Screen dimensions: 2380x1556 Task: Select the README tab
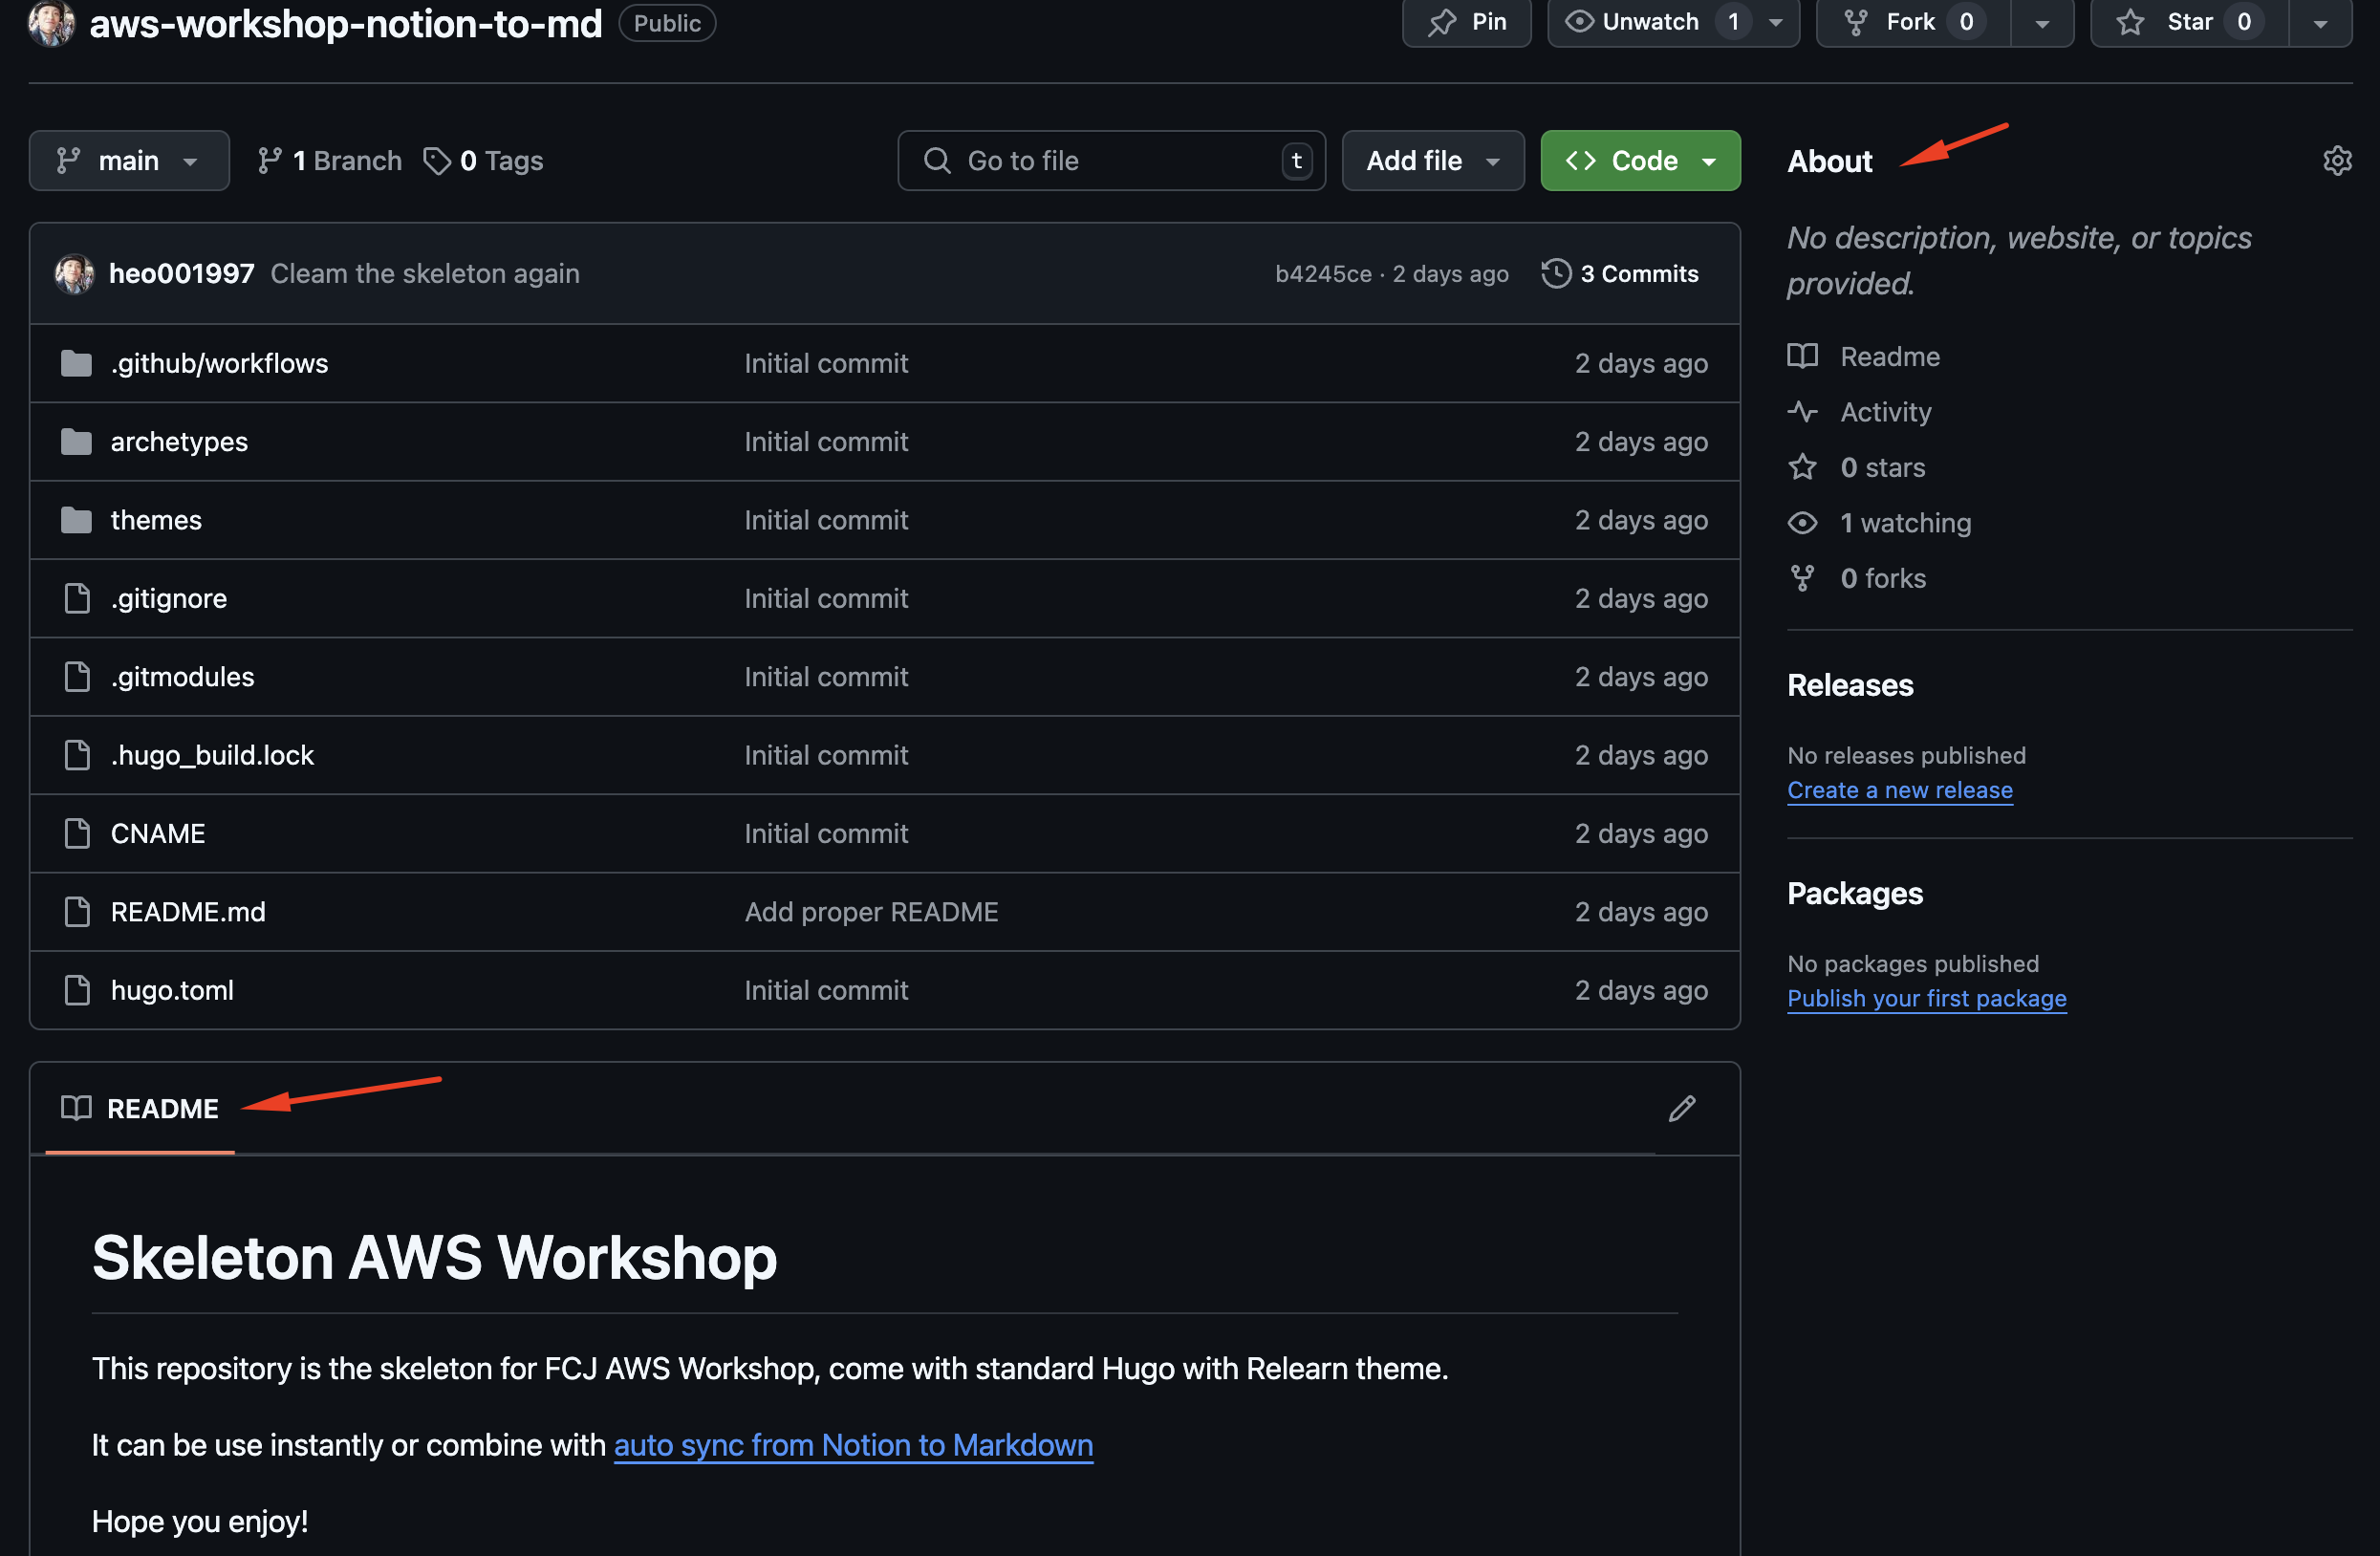141,1108
